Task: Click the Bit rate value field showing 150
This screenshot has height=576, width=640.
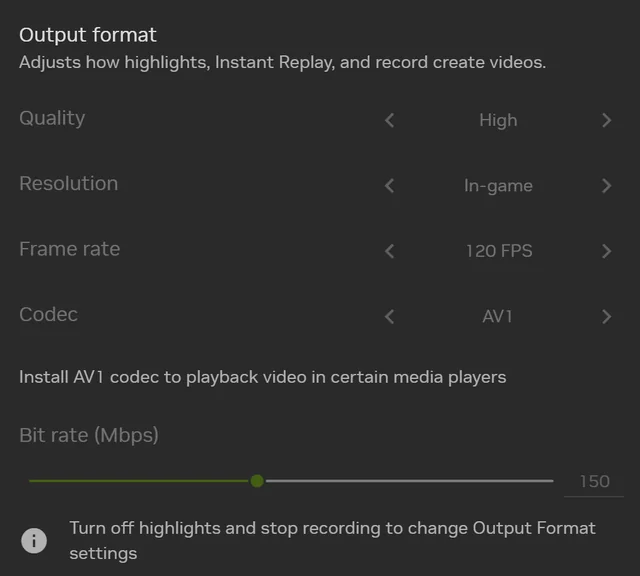Action: (594, 482)
